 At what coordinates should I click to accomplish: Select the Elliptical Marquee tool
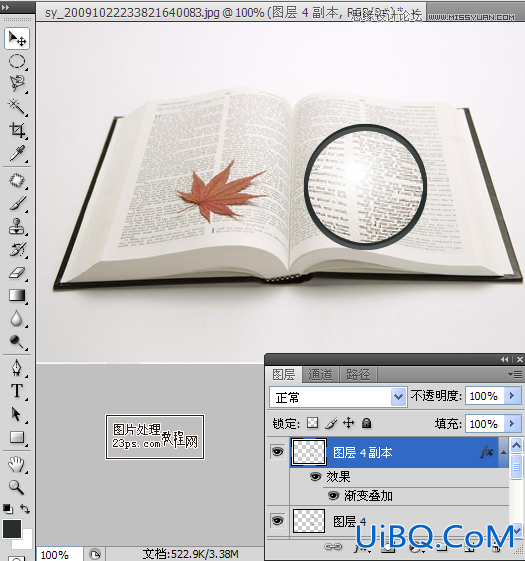tap(17, 61)
